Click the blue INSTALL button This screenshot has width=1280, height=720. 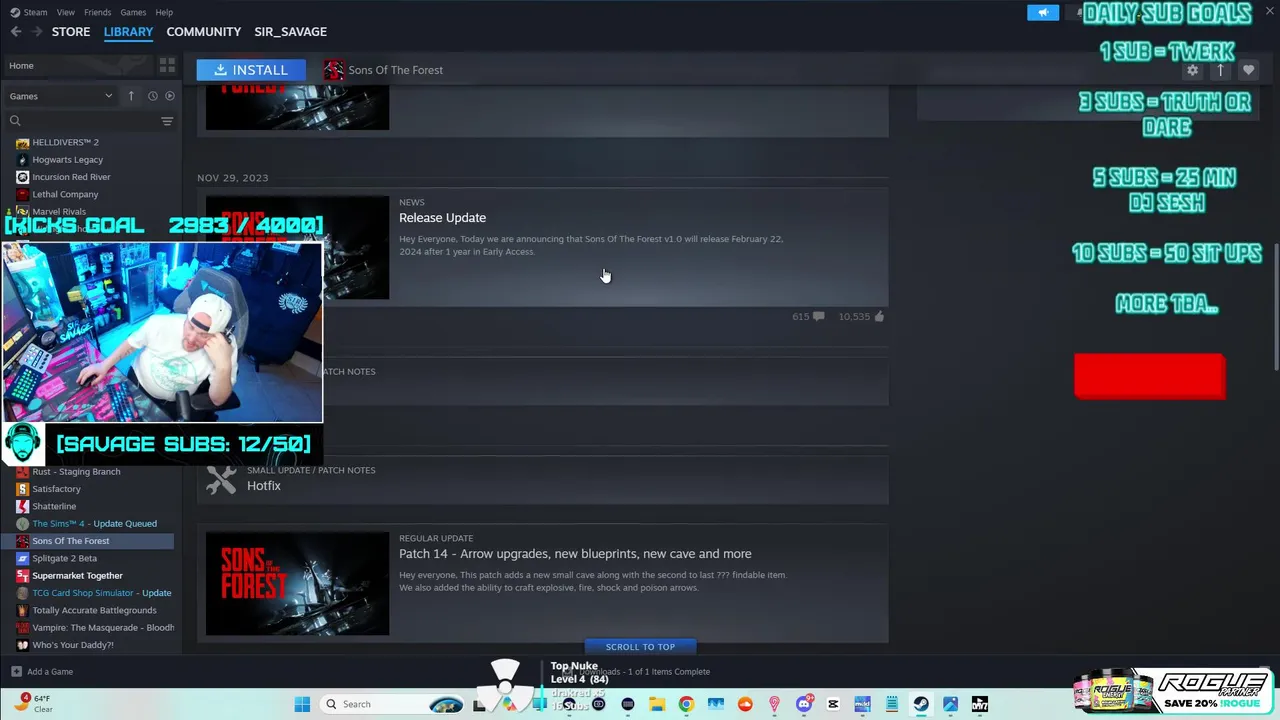pyautogui.click(x=251, y=70)
